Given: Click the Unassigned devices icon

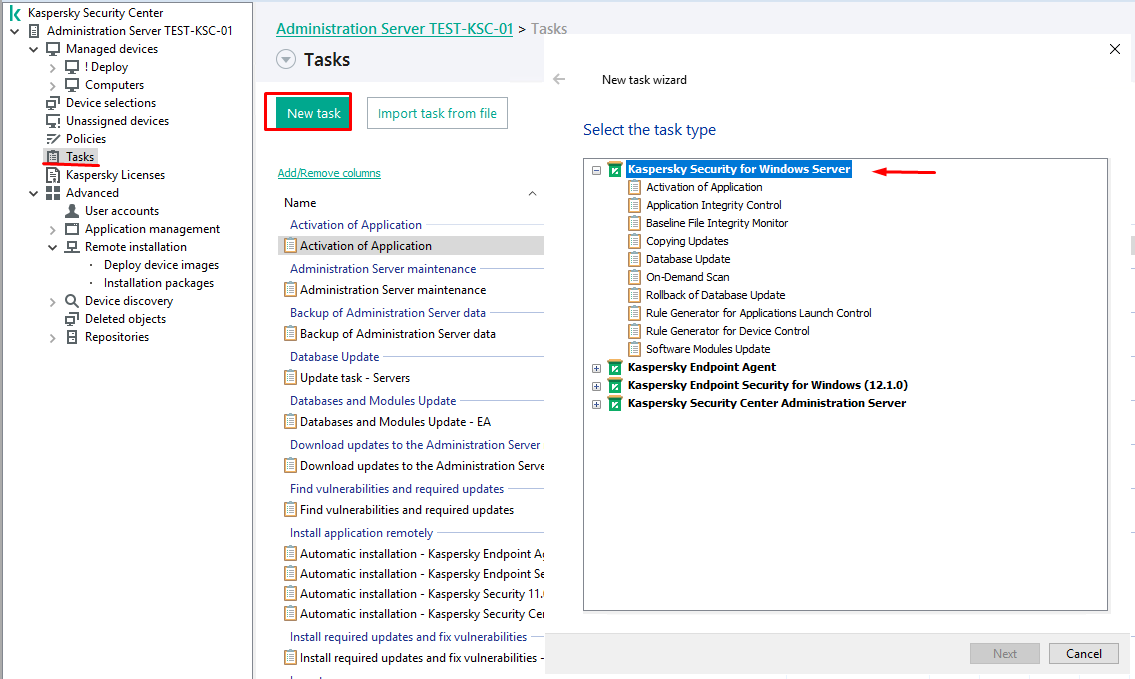Looking at the screenshot, I should [x=53, y=121].
